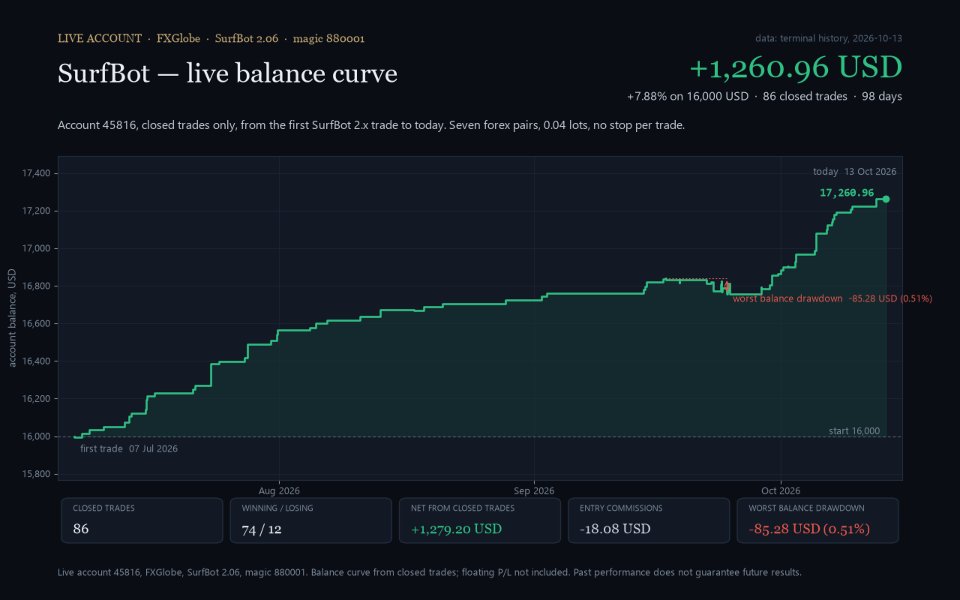The width and height of the screenshot is (960, 600).
Task: Click the '74 / 12' win-loss value
Action: pyautogui.click(x=261, y=529)
